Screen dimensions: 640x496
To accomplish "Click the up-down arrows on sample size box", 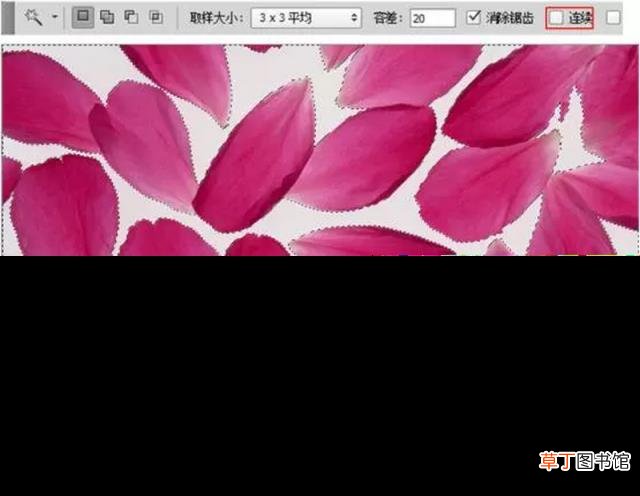I will pyautogui.click(x=354, y=18).
